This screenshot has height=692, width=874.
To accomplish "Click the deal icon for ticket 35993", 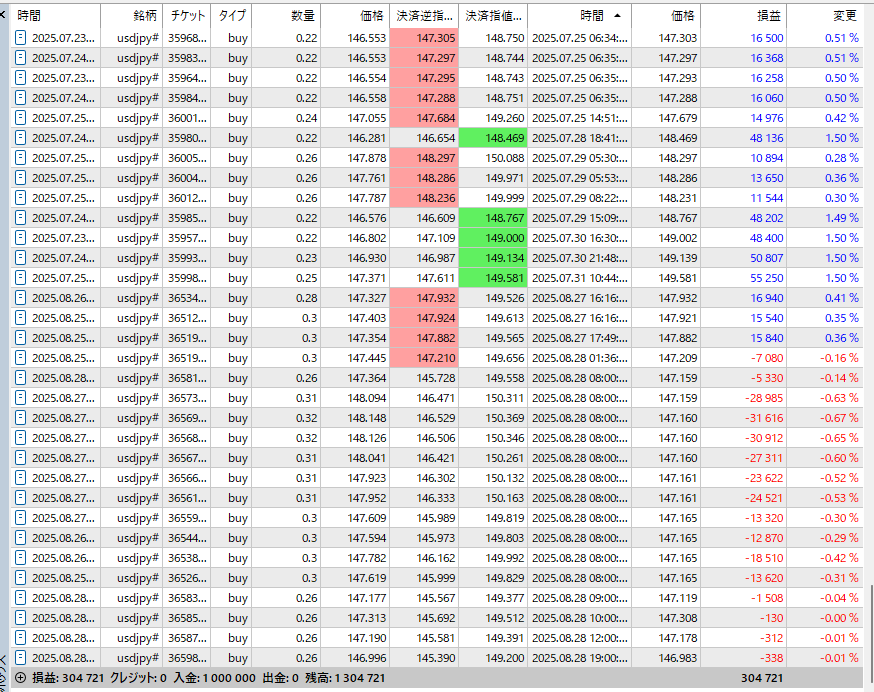I will coord(21,258).
